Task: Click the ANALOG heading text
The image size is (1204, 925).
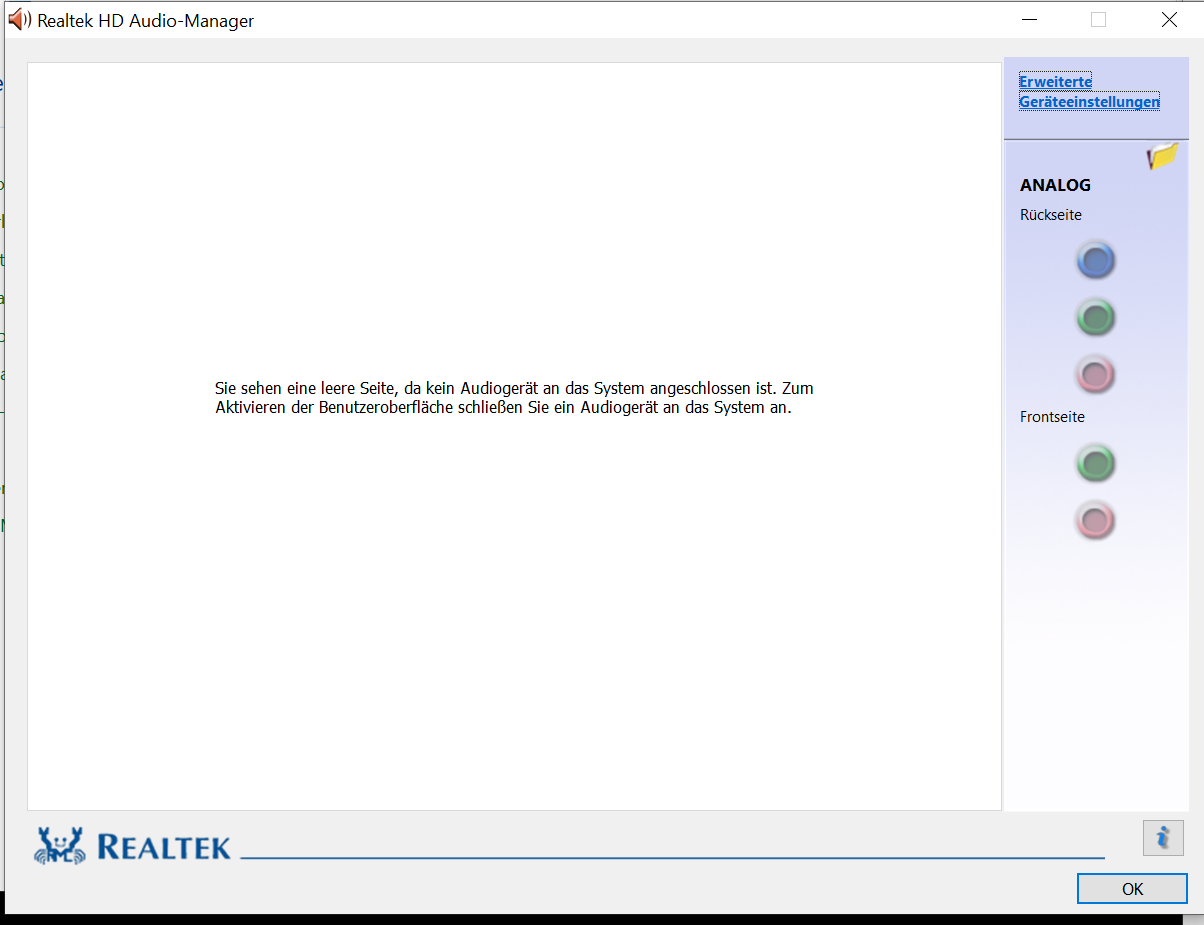Action: [x=1055, y=185]
